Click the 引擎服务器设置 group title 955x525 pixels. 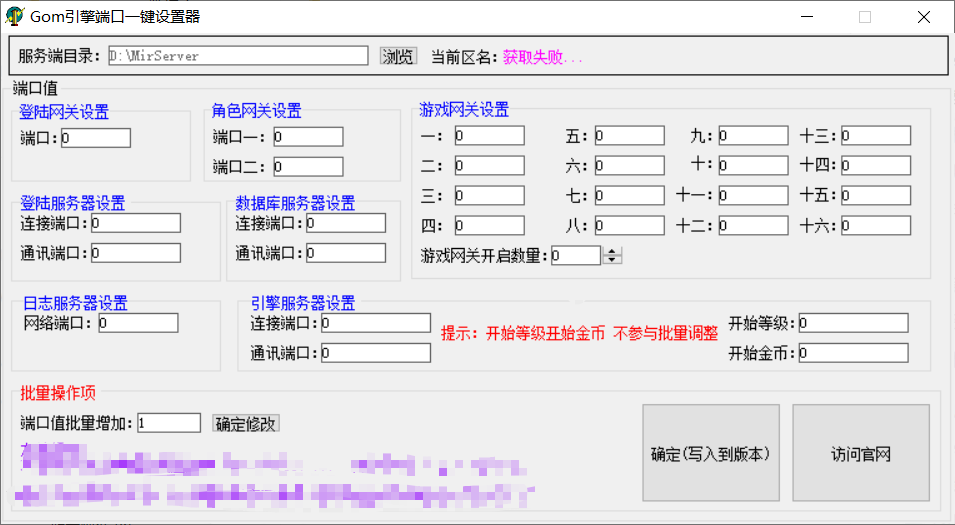pos(303,303)
